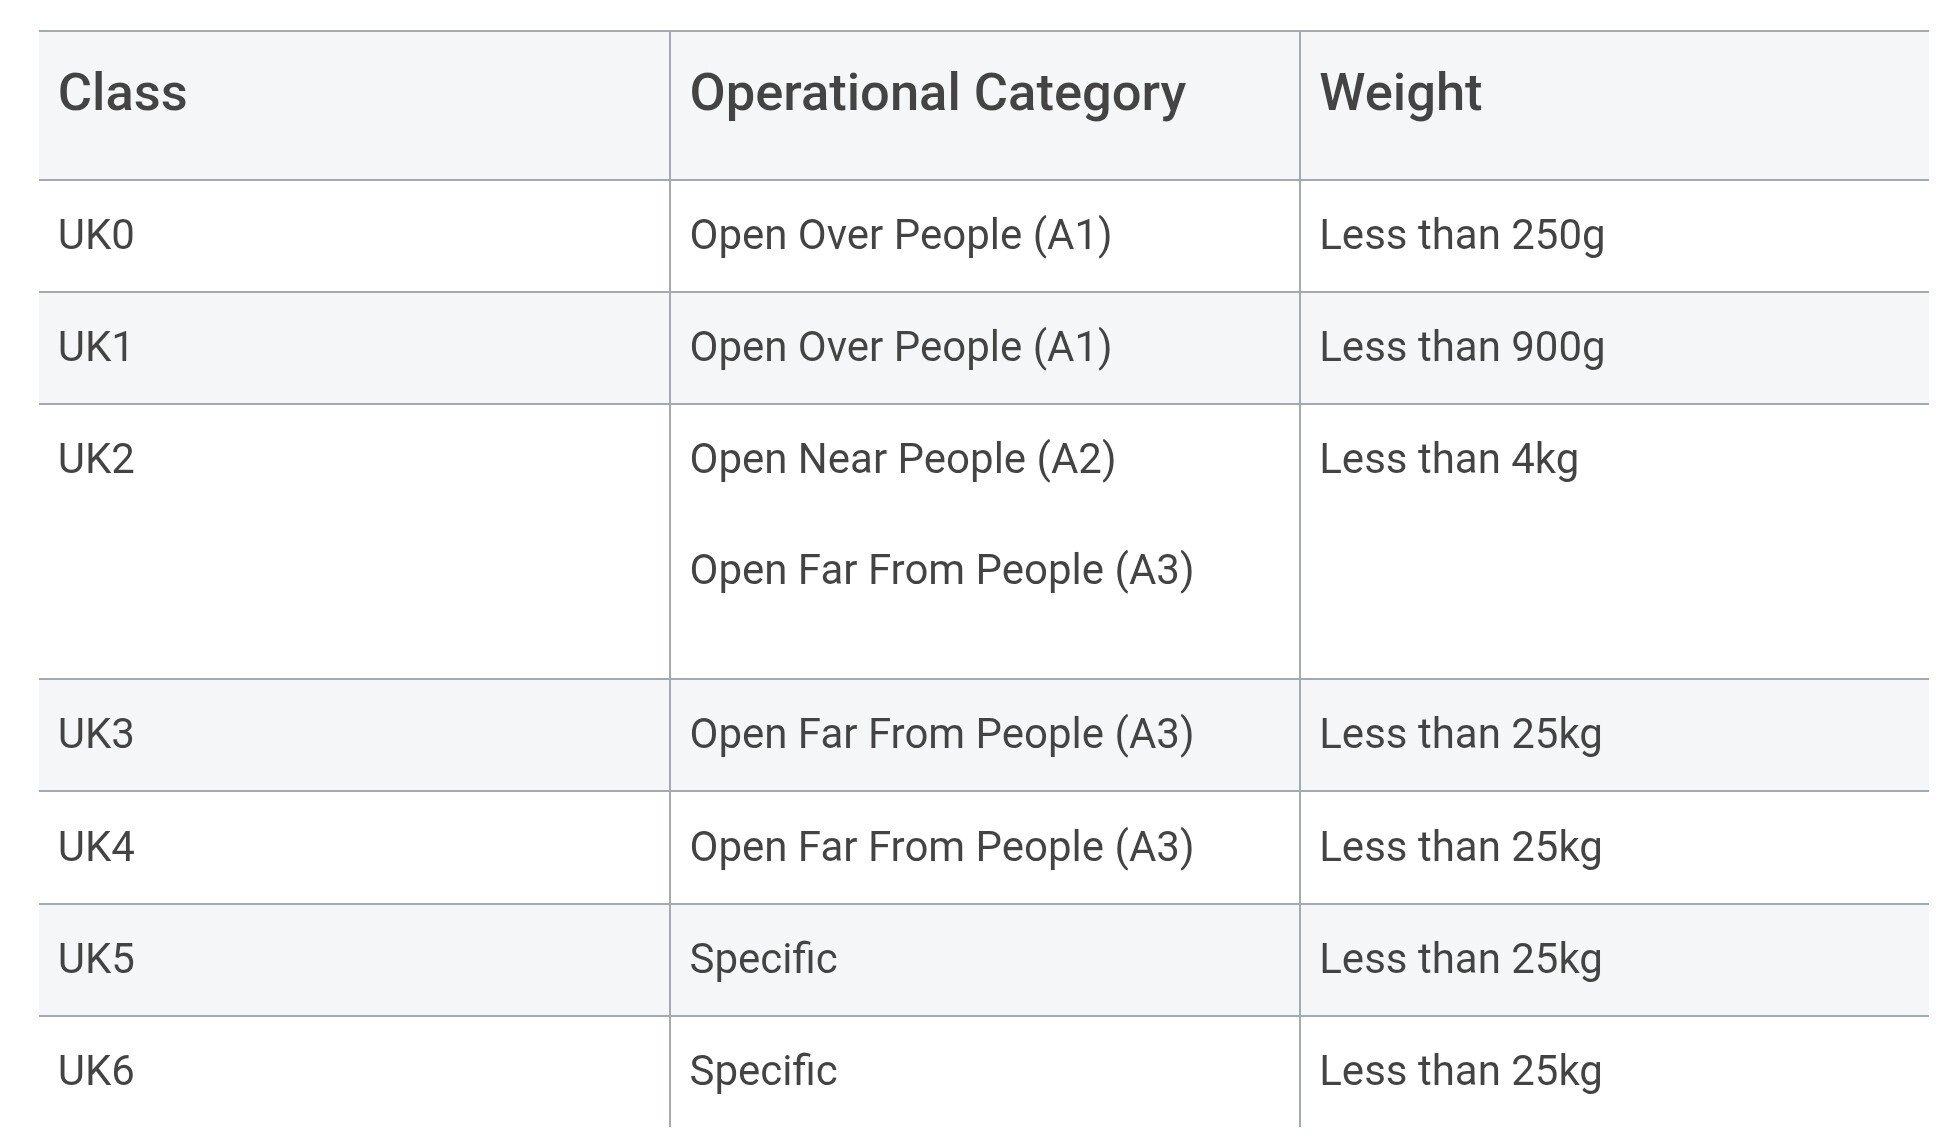The image size is (1945, 1148).
Task: Click the Less than 900g cell
Action: pyautogui.click(x=1461, y=348)
